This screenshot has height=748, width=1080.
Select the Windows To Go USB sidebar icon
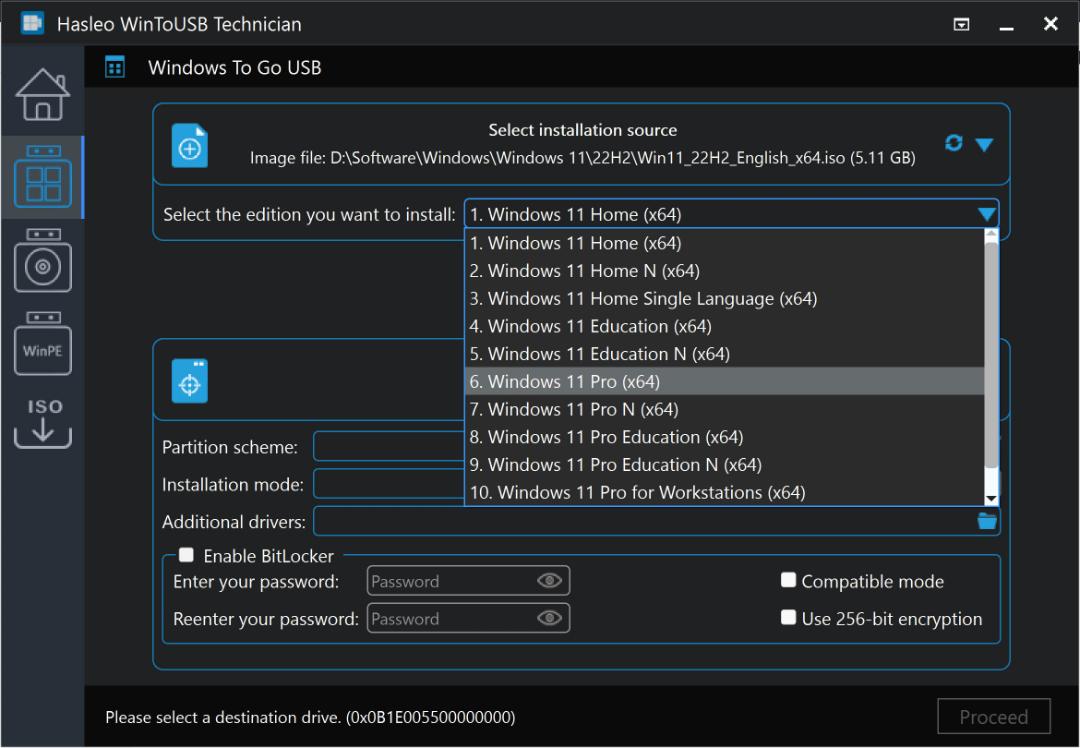click(x=43, y=177)
